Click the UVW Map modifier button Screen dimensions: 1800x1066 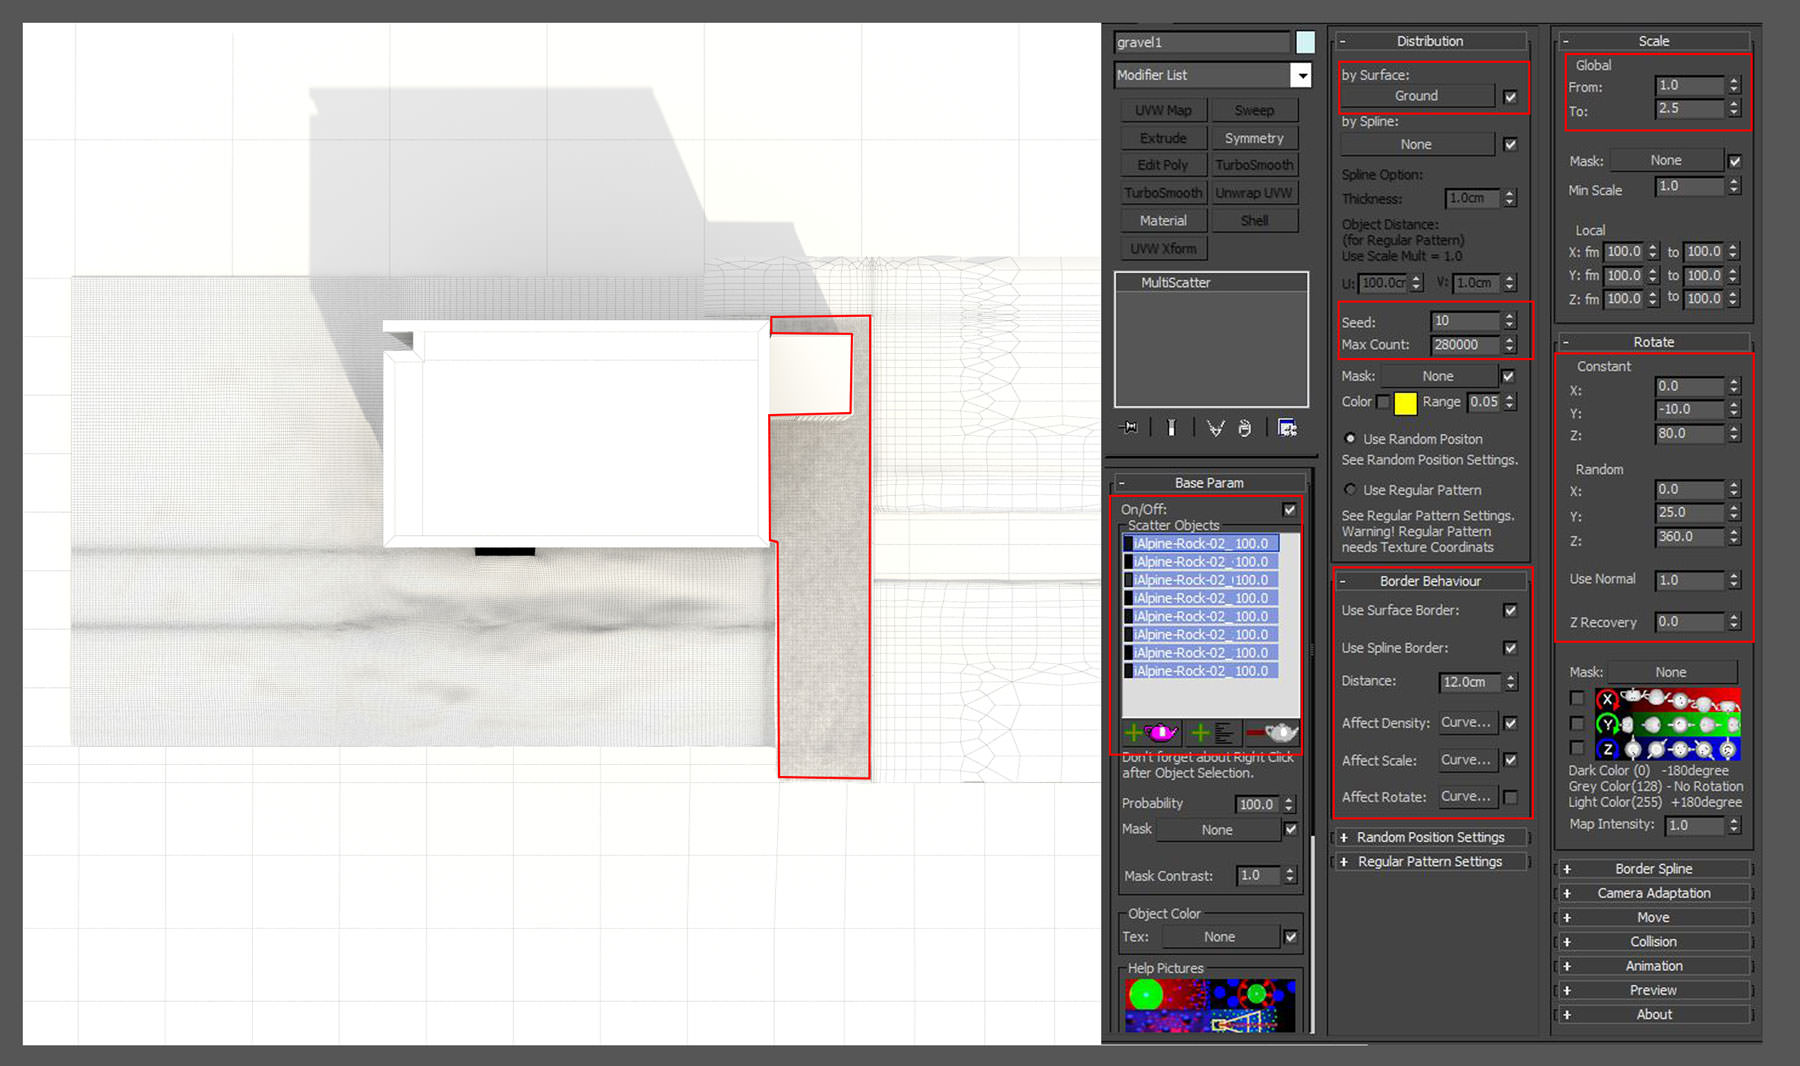pyautogui.click(x=1163, y=110)
